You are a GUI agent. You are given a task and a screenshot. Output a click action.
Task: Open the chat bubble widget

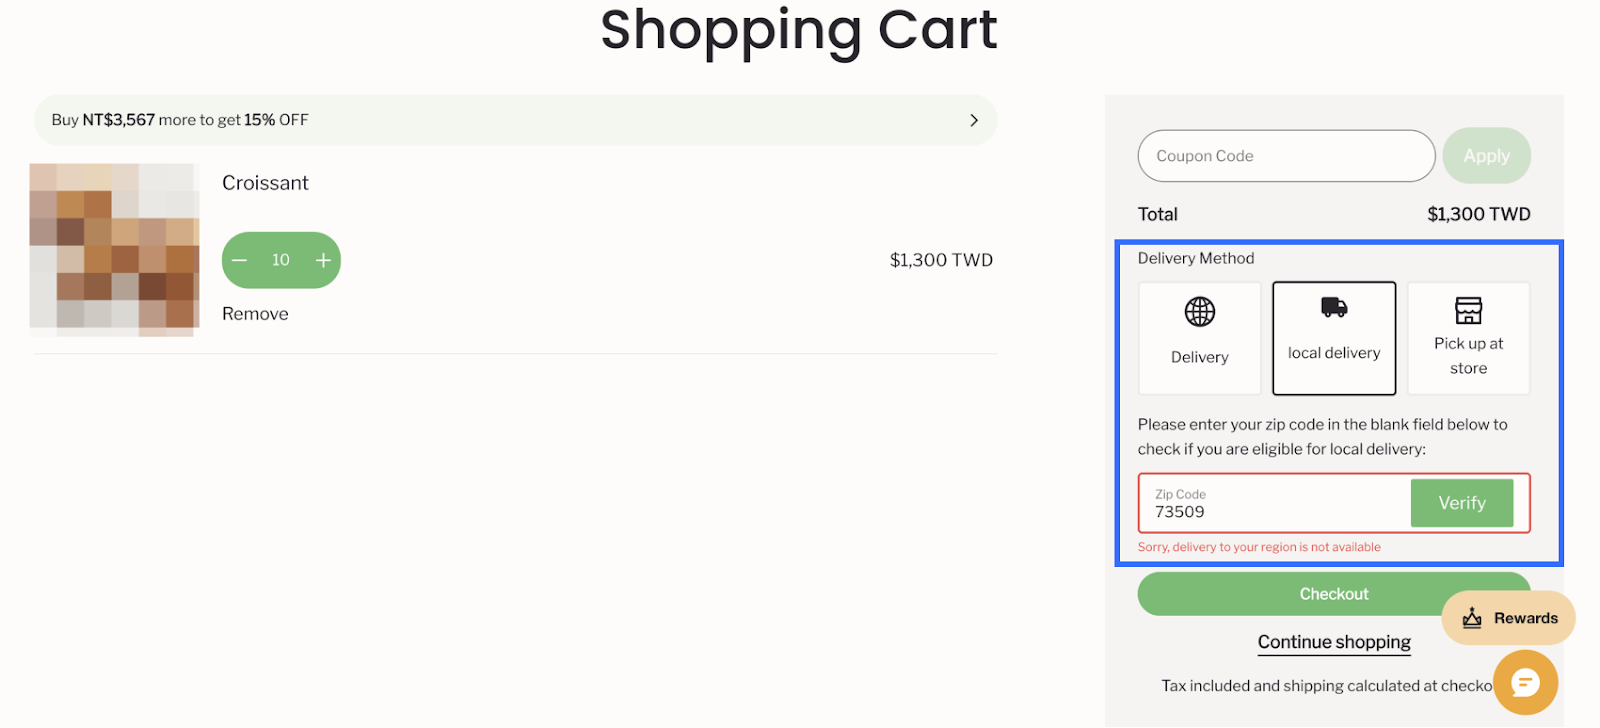[x=1525, y=683]
